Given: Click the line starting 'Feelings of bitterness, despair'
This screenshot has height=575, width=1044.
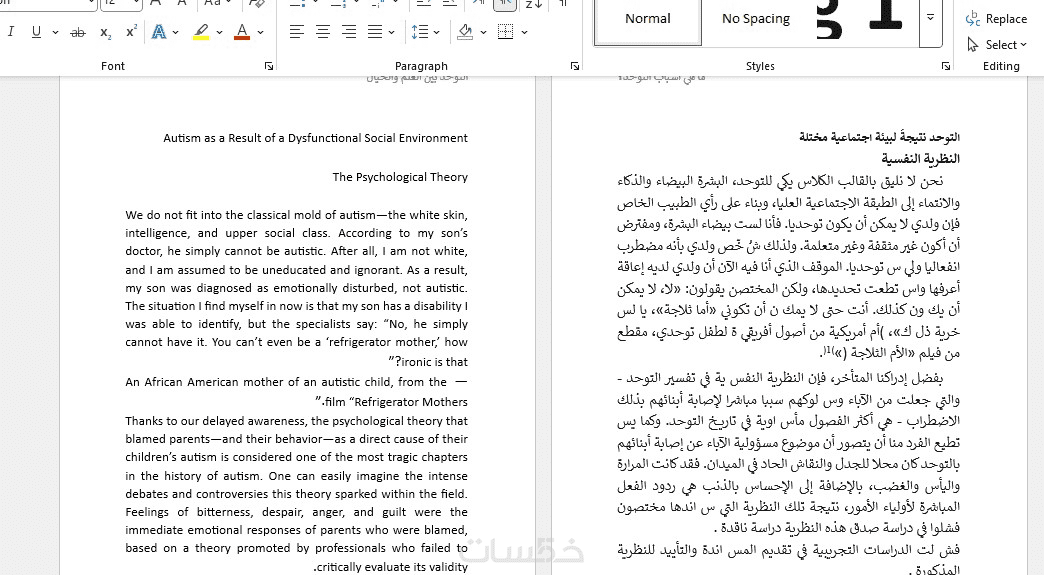Looking at the screenshot, I should tap(296, 512).
